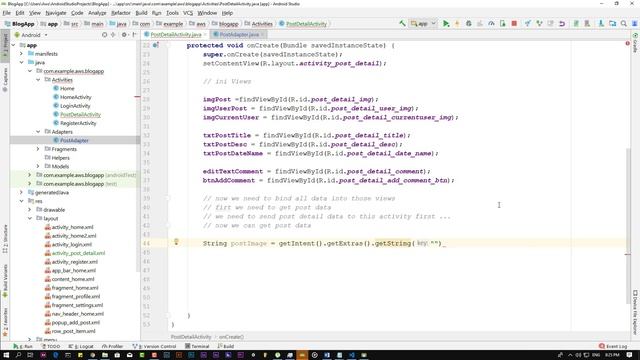Viewport: 640px width, 360px height.
Task: Click the Attach debugger to process icon
Action: pyautogui.click(x=503, y=24)
